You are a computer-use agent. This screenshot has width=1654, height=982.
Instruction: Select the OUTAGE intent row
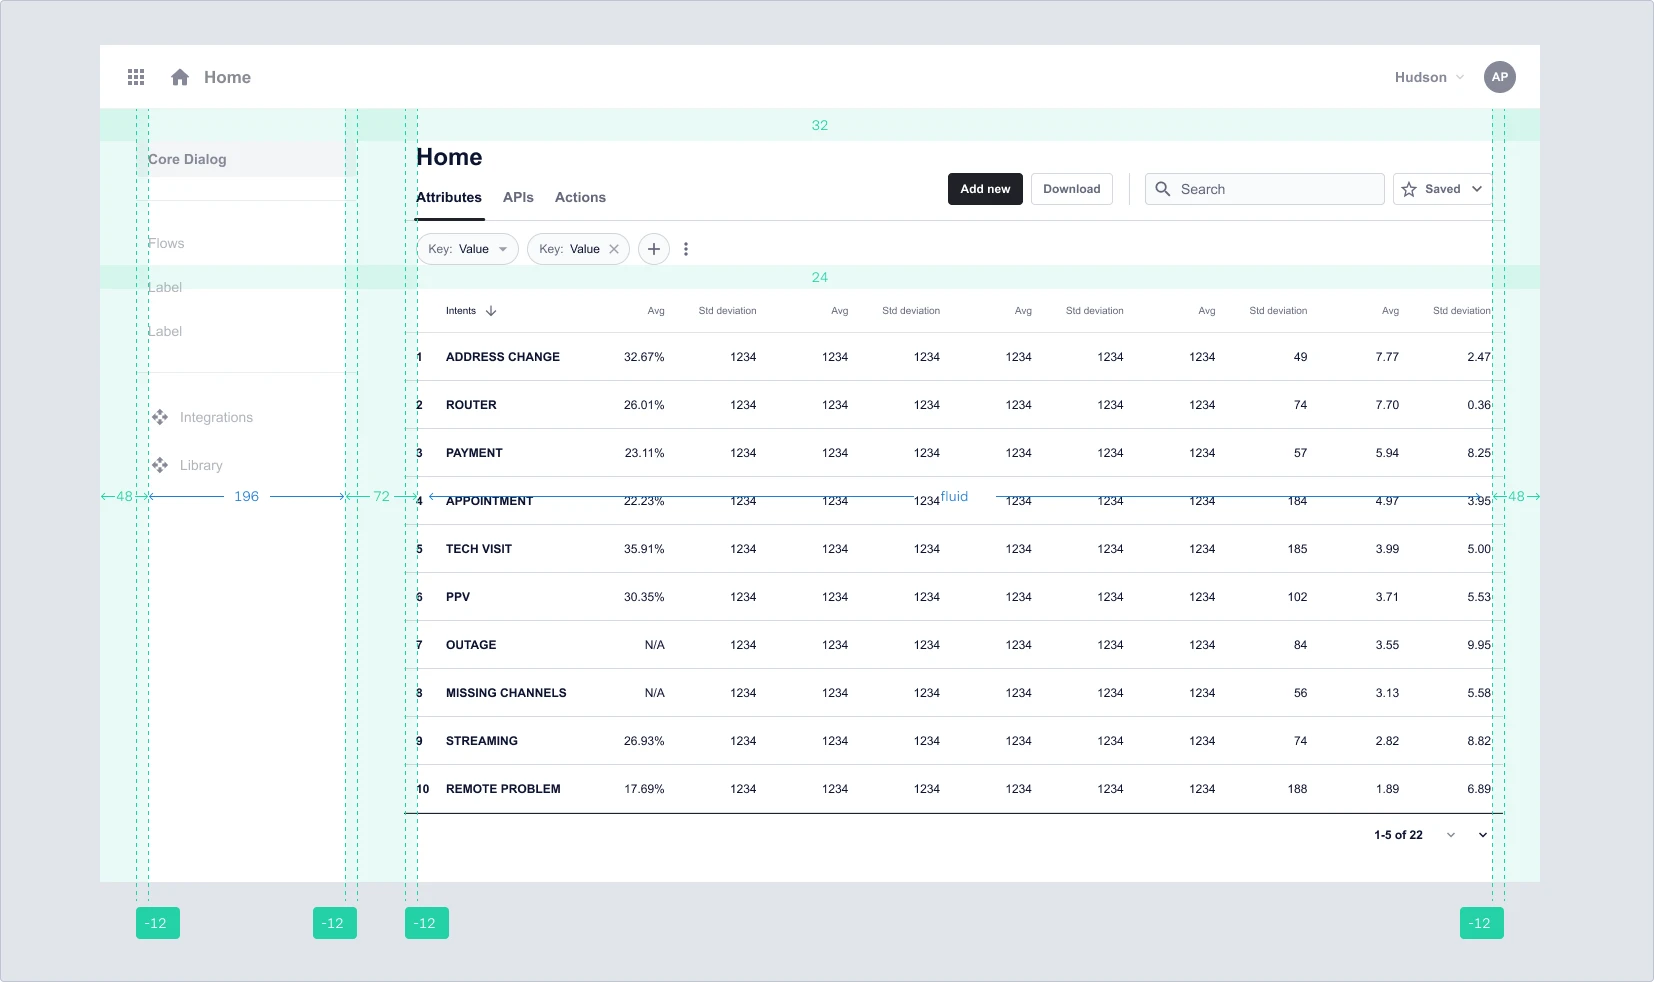tap(954, 645)
